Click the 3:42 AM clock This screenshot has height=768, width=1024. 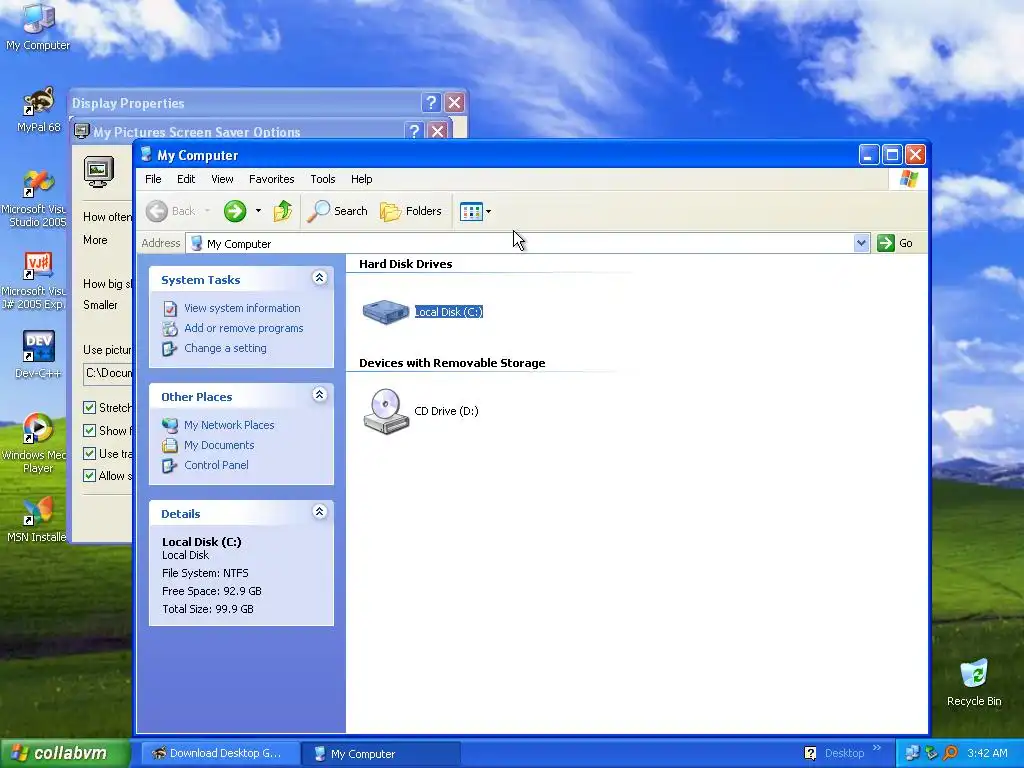click(x=987, y=753)
